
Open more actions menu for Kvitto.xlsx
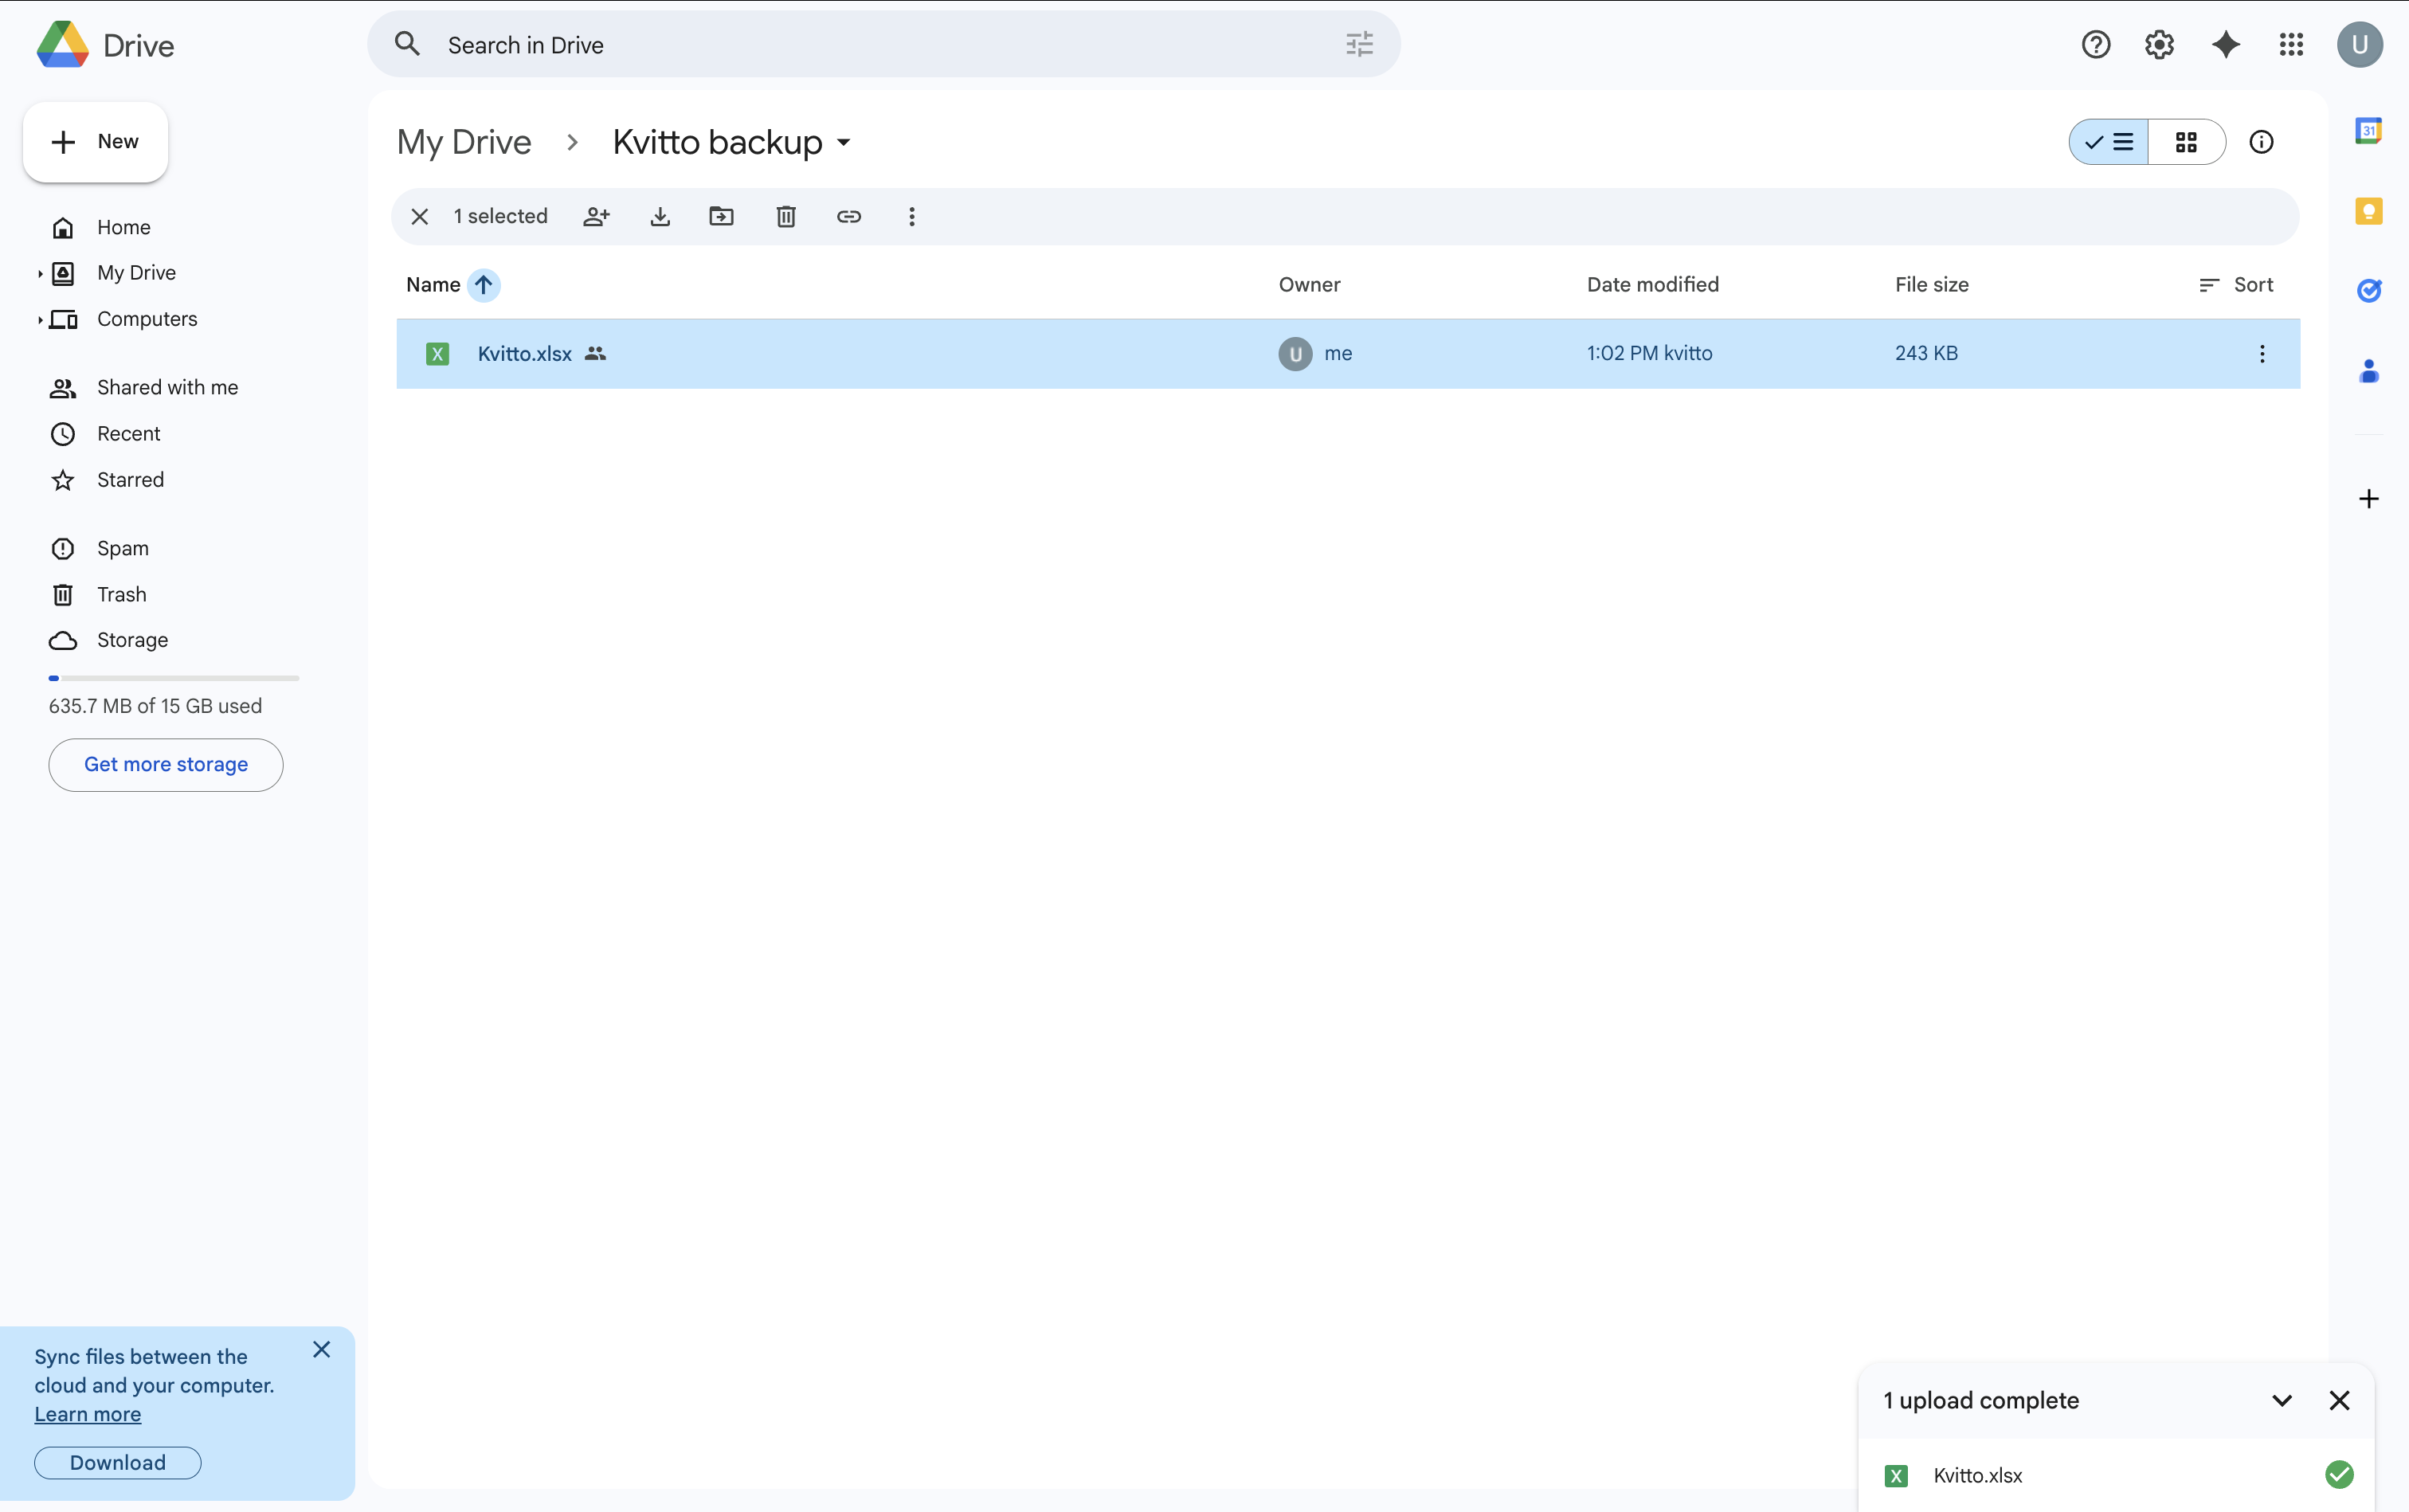pyautogui.click(x=2261, y=353)
